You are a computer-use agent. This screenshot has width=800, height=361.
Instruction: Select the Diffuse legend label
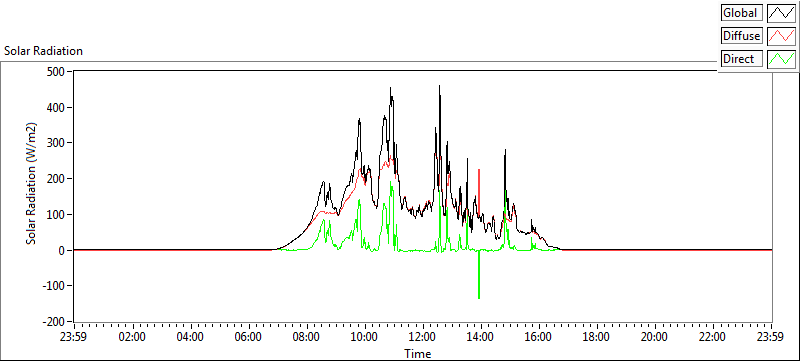click(x=742, y=36)
